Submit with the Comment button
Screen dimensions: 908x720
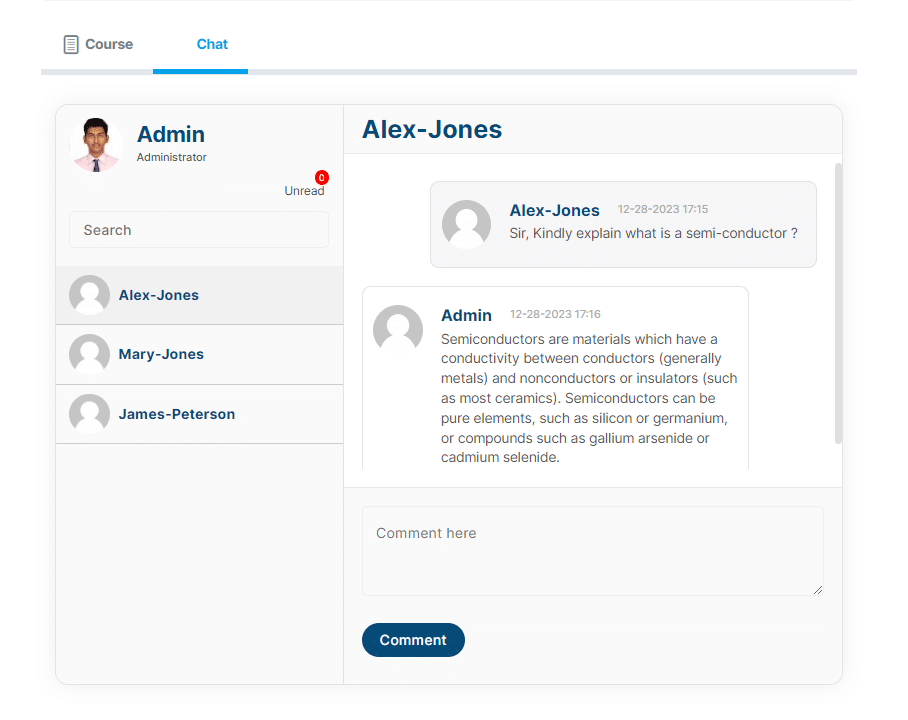tap(413, 640)
